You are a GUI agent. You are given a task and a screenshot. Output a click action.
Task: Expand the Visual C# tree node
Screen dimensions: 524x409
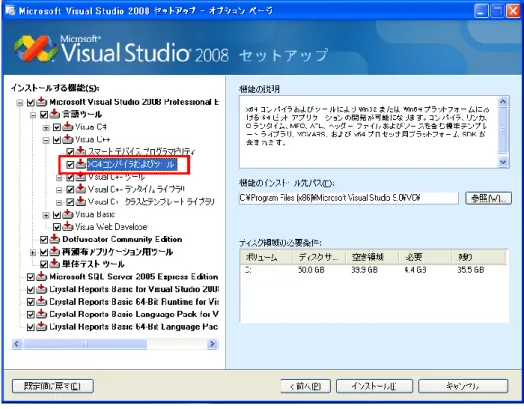[x=46, y=128]
